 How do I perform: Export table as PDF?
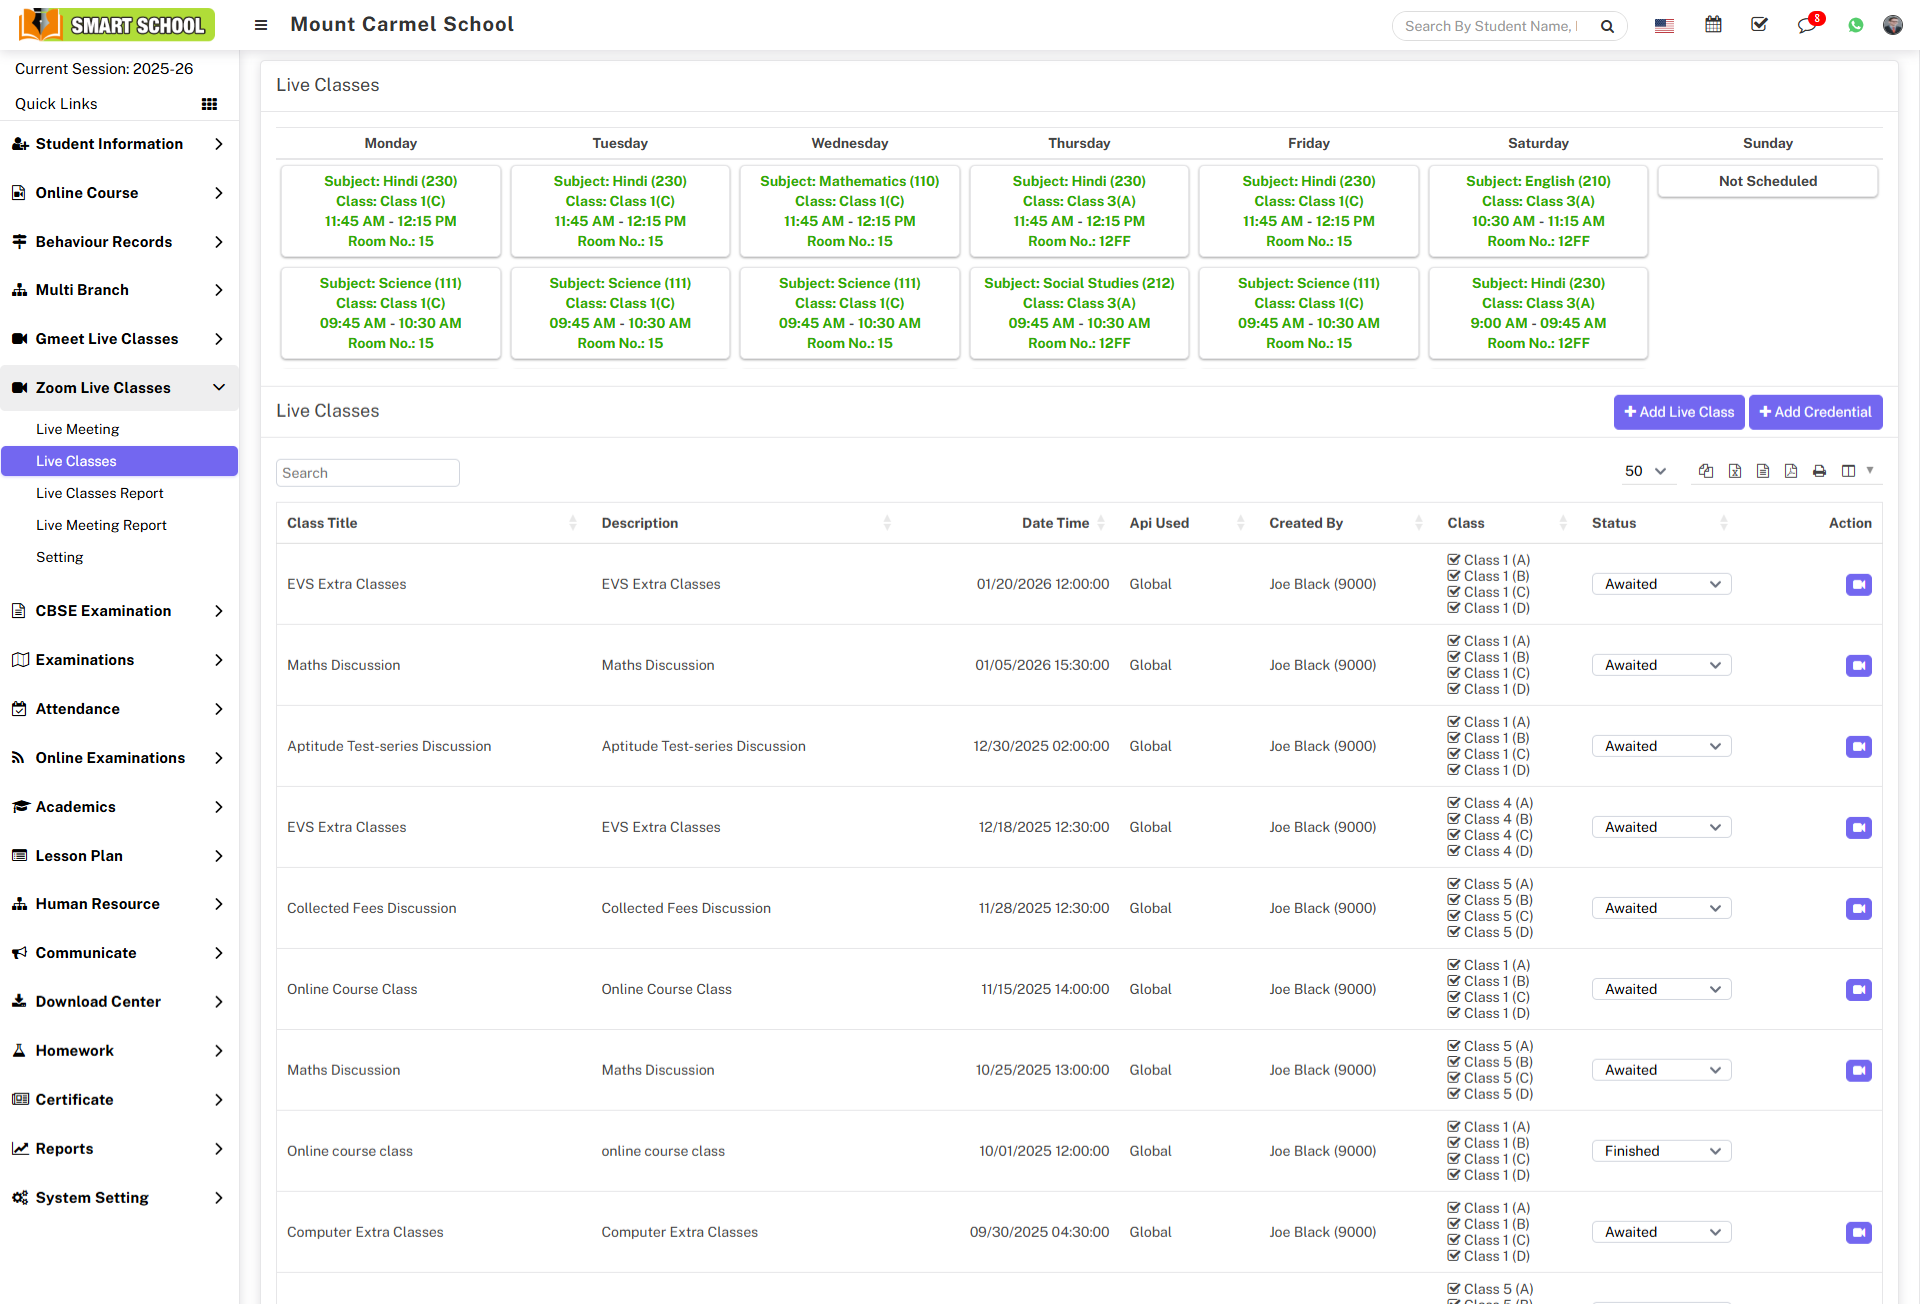tap(1791, 471)
